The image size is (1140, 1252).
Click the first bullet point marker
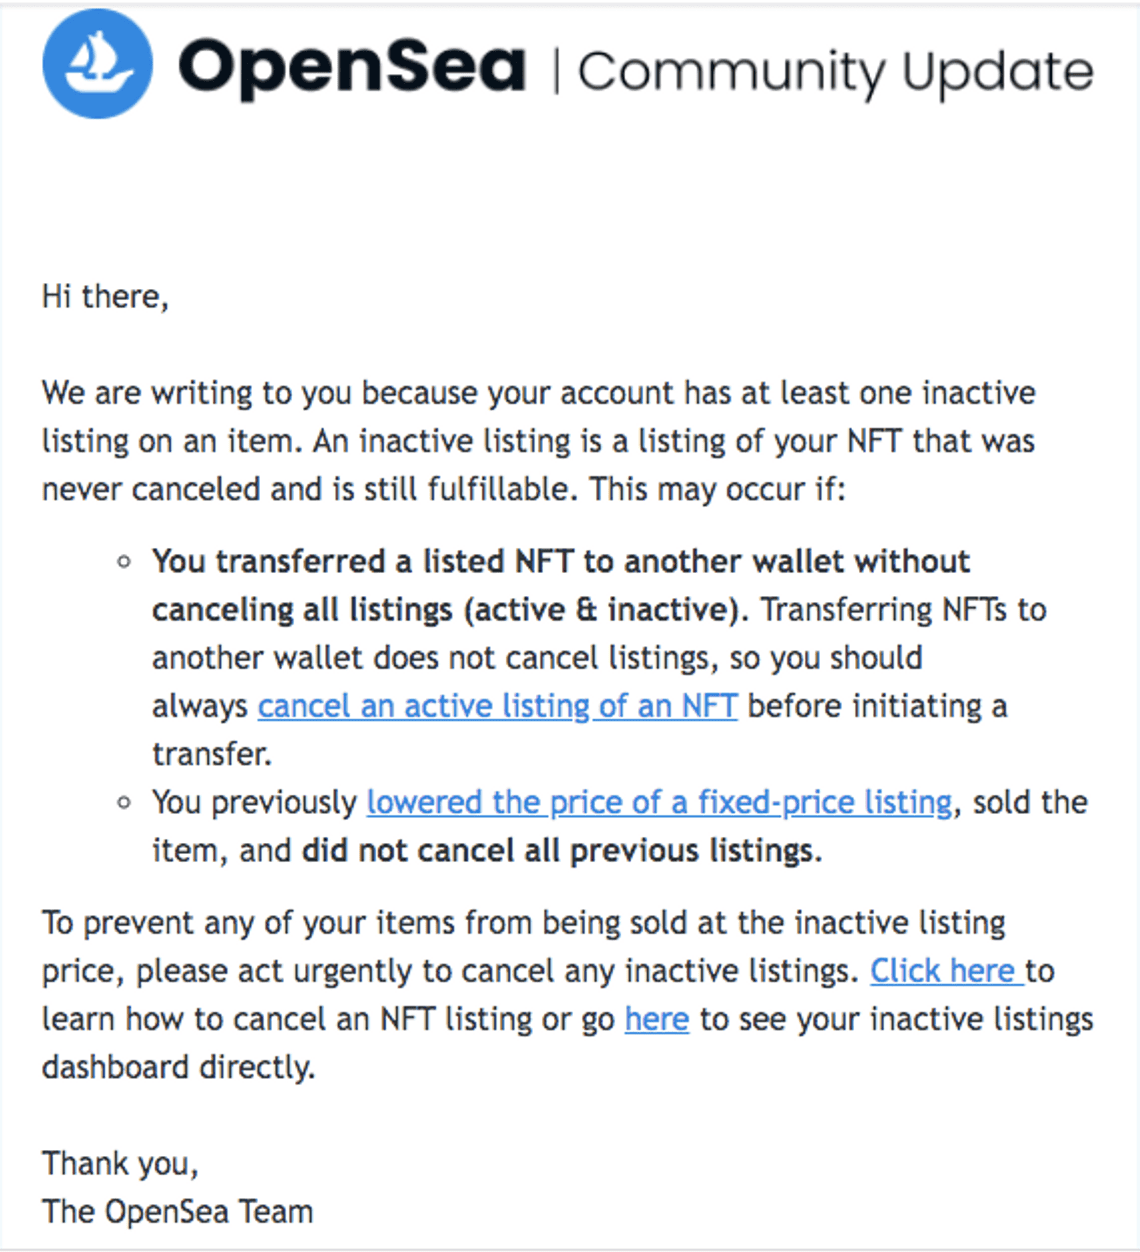124,562
